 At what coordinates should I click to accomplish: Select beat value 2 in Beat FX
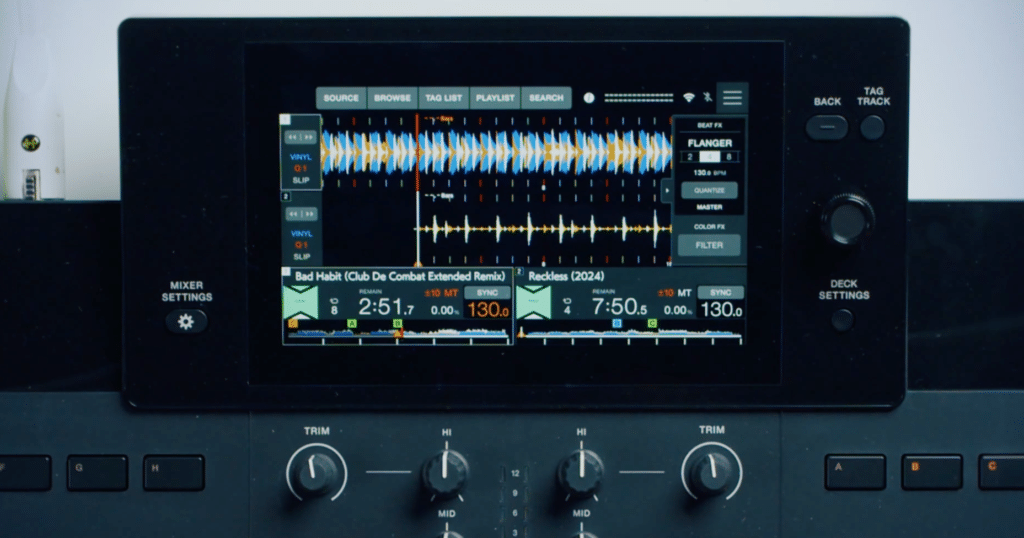[690, 157]
